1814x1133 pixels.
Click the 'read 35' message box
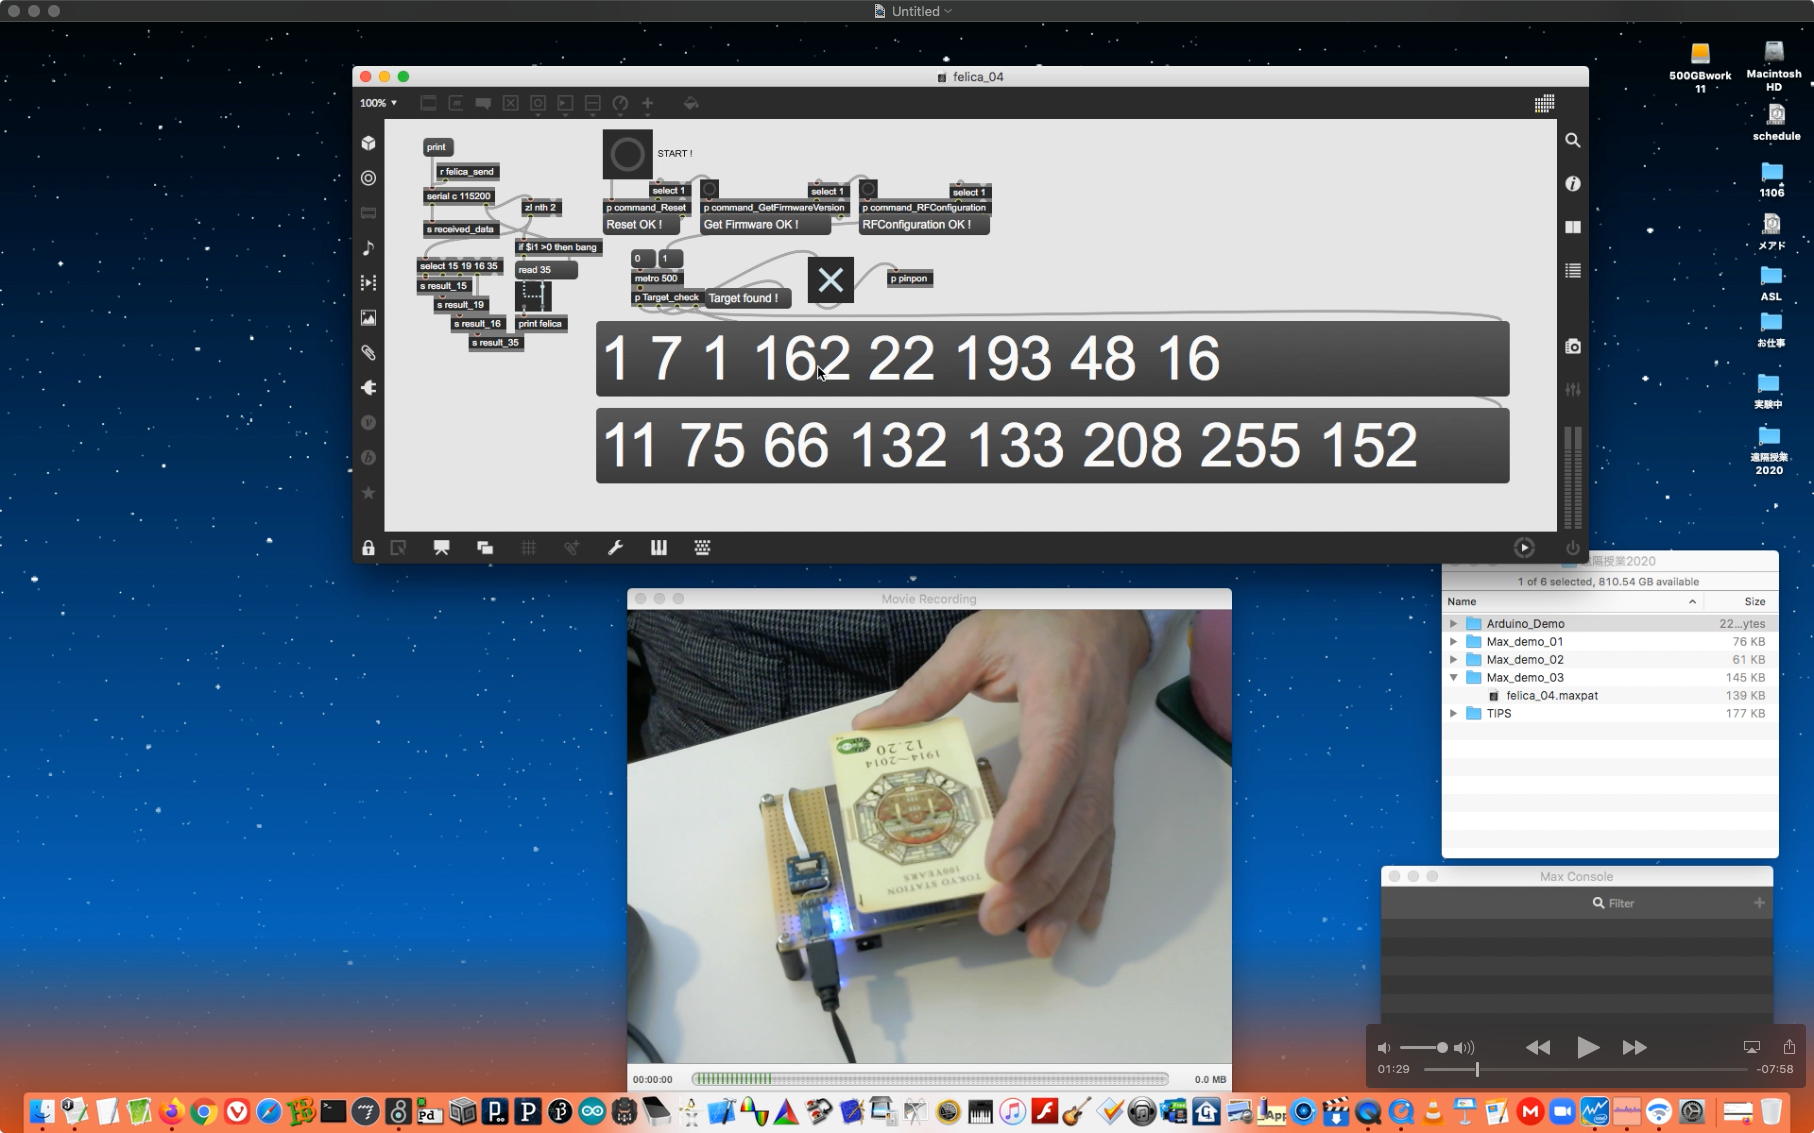pos(546,270)
